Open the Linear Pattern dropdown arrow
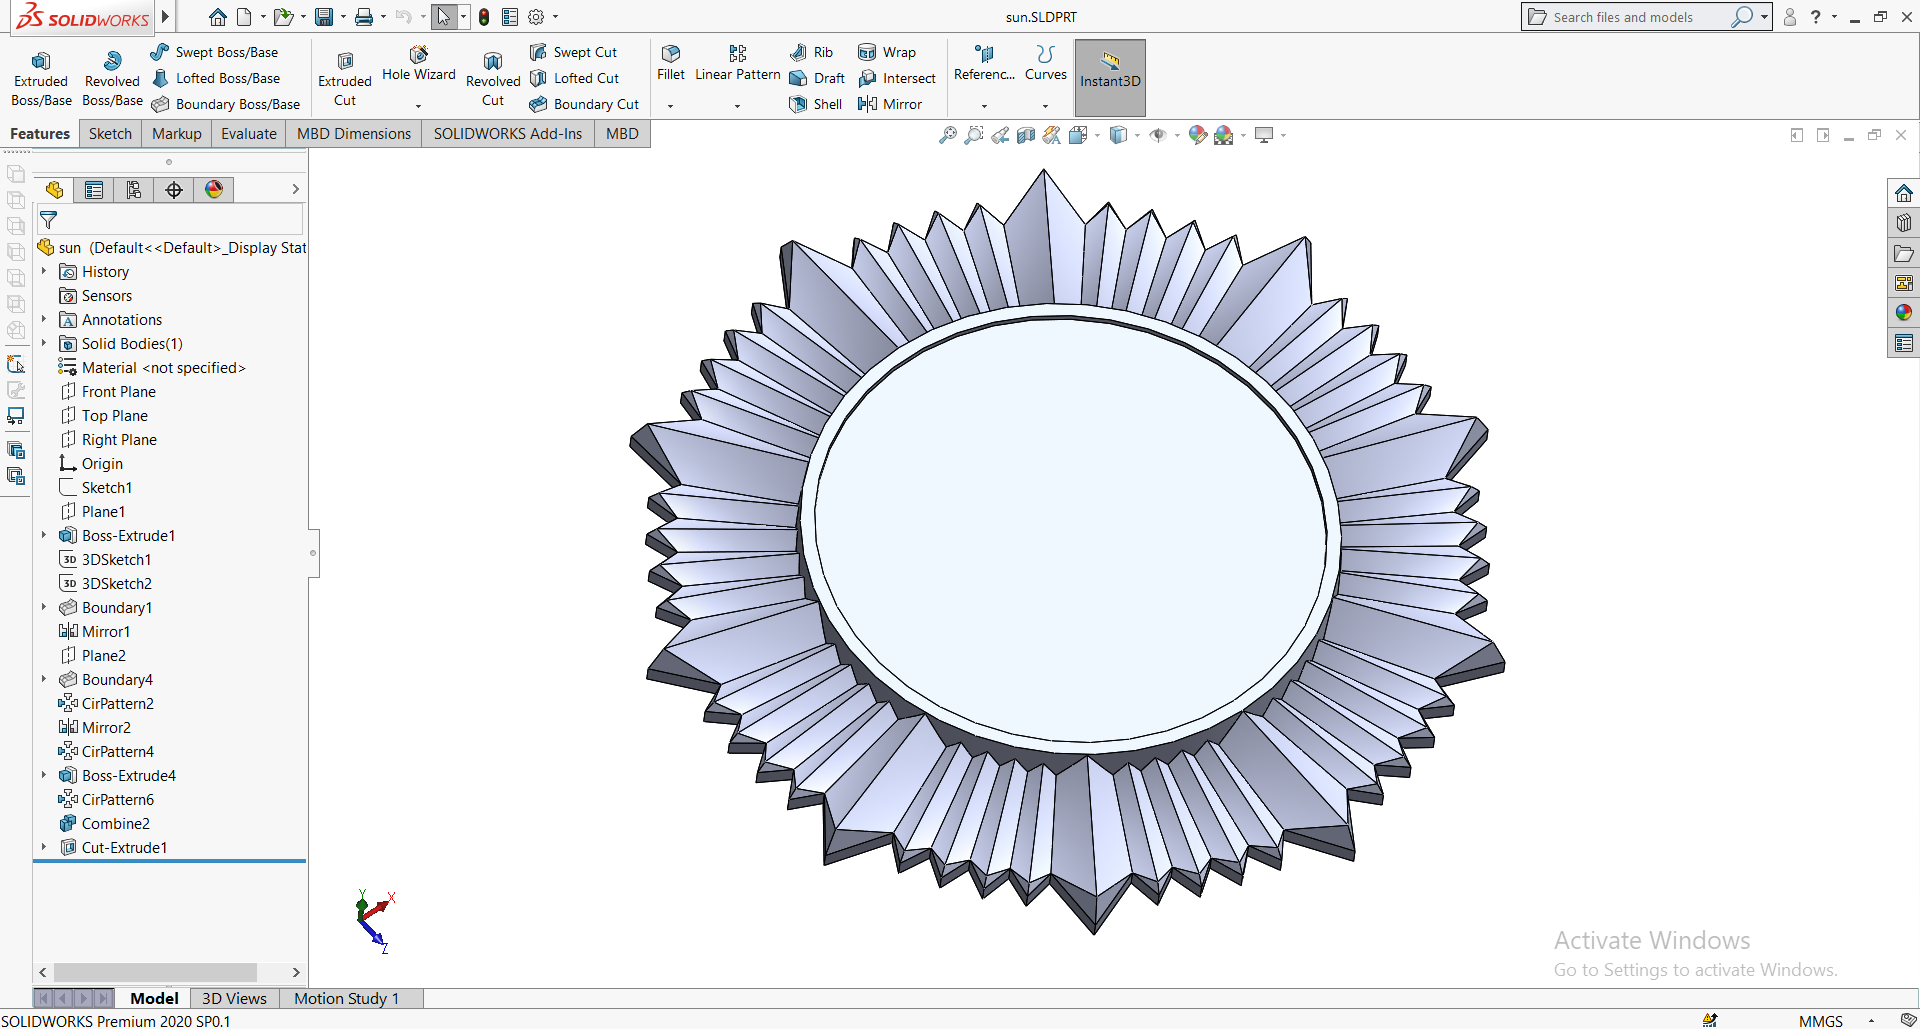 [x=737, y=106]
